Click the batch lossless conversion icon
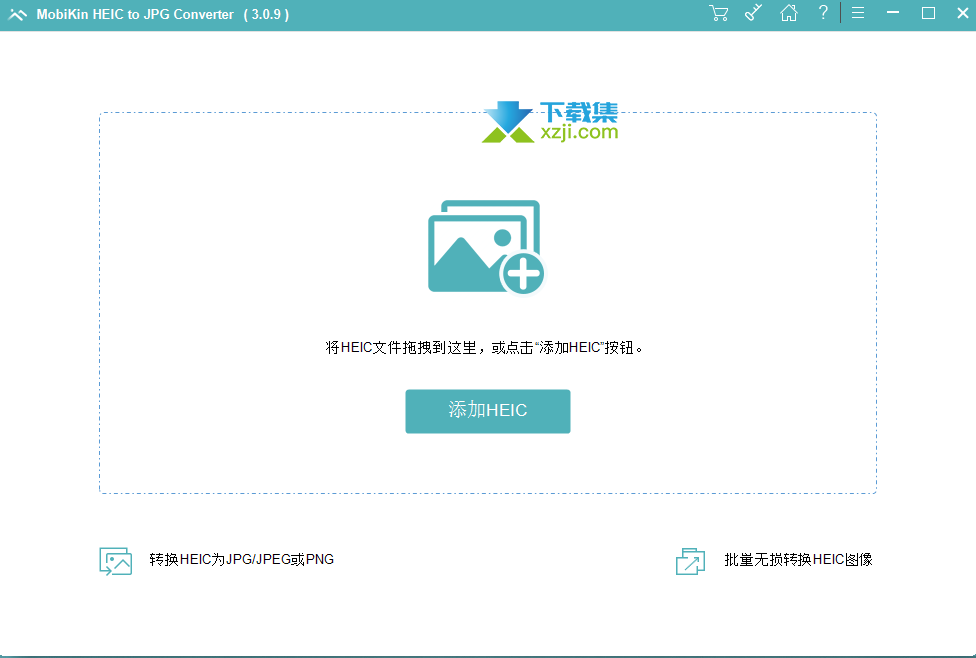Screen dimensions: 976x658 [690, 561]
